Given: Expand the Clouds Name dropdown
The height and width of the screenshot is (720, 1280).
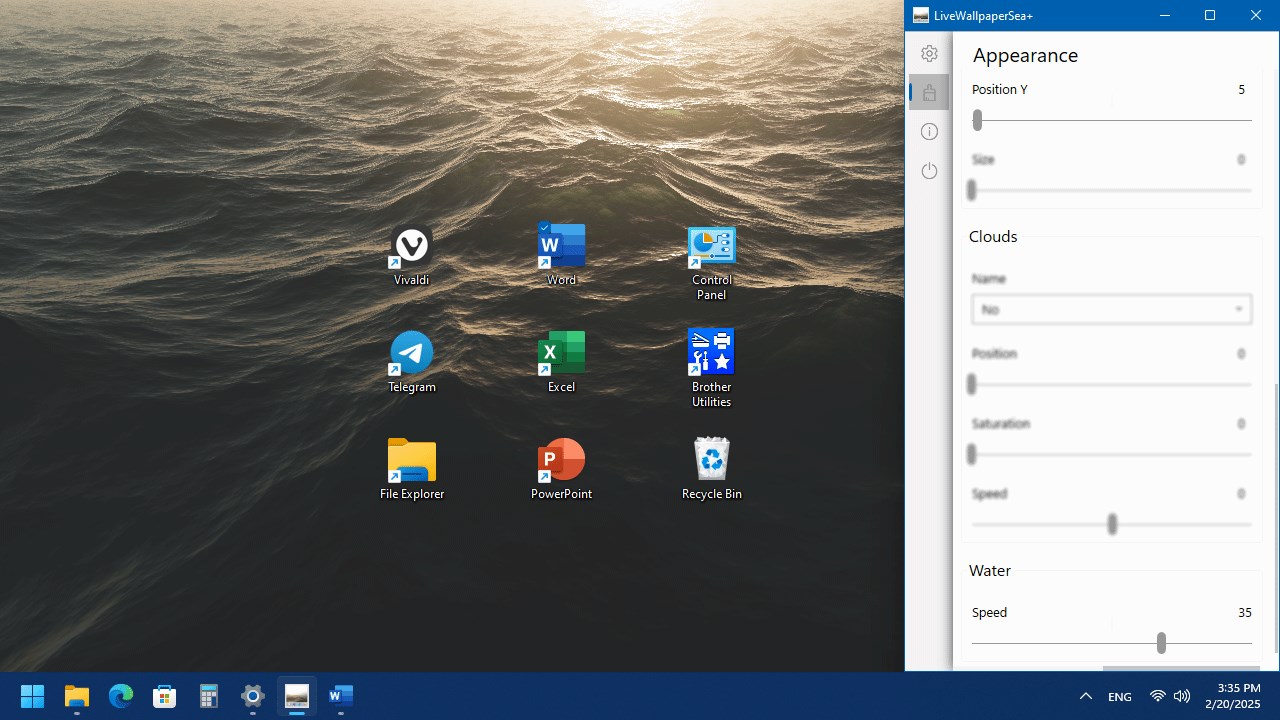Looking at the screenshot, I should [1112, 309].
